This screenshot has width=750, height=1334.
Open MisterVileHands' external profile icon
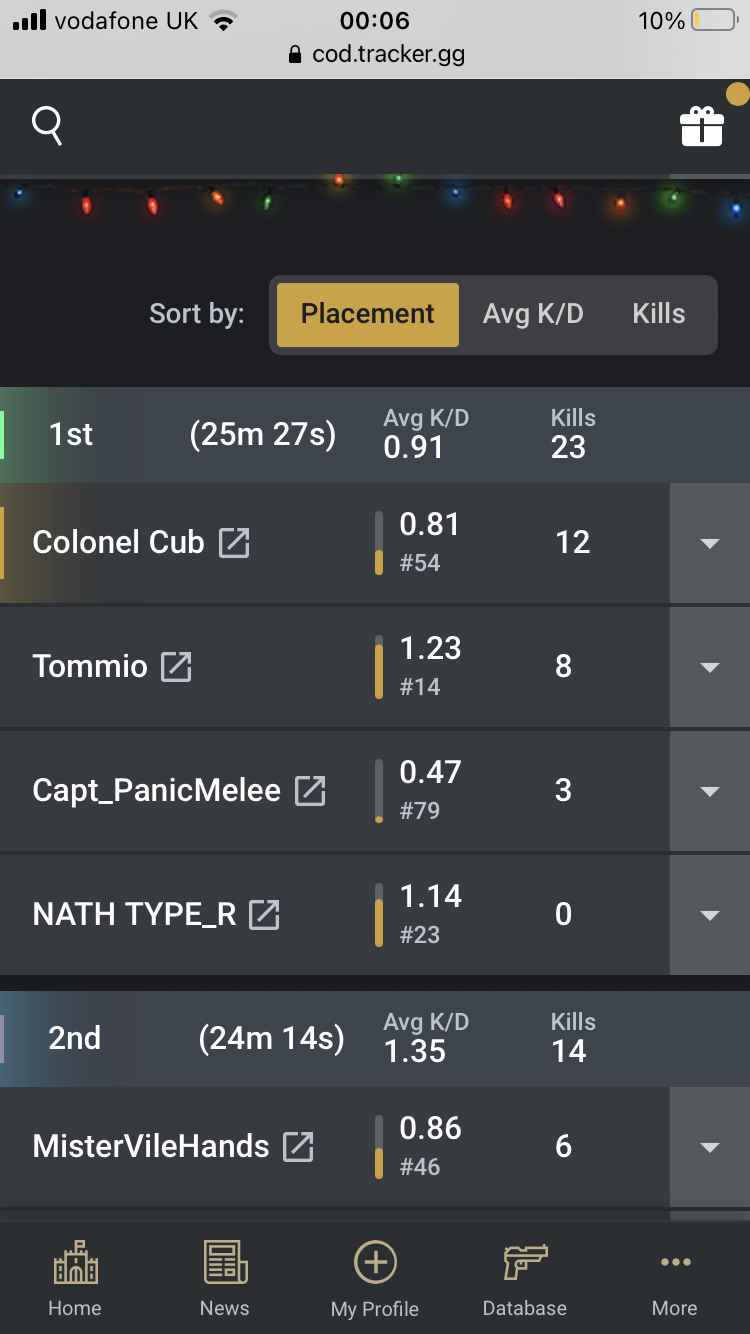tap(298, 1147)
